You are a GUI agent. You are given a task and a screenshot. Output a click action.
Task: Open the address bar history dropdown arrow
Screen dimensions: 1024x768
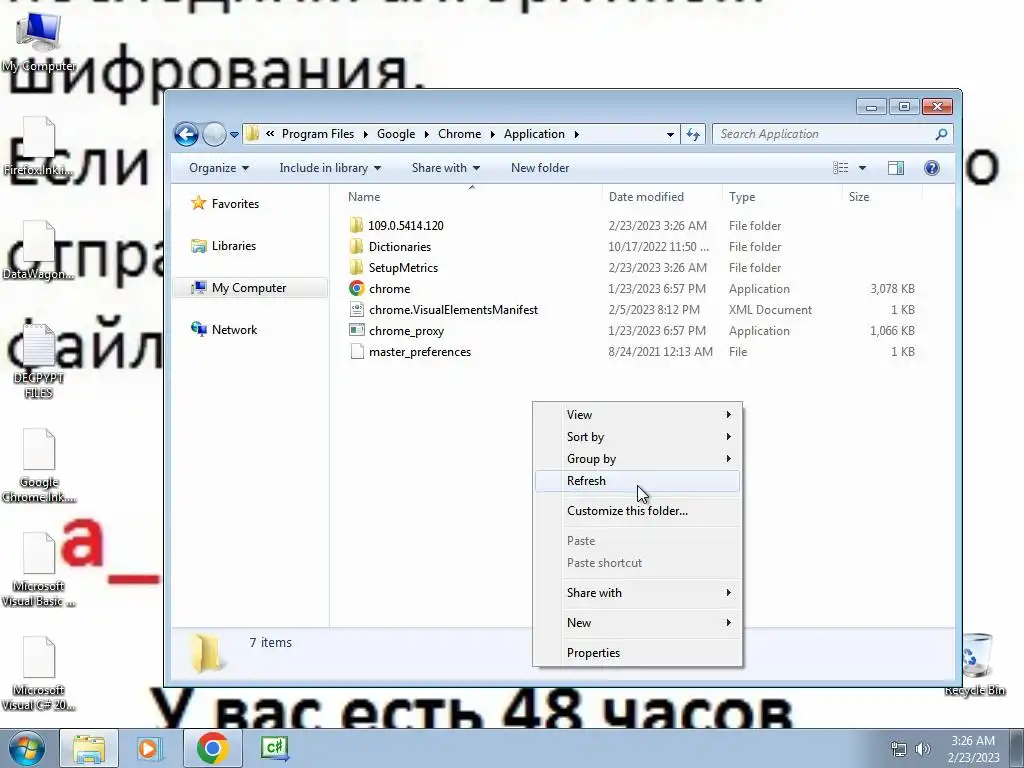tap(670, 135)
